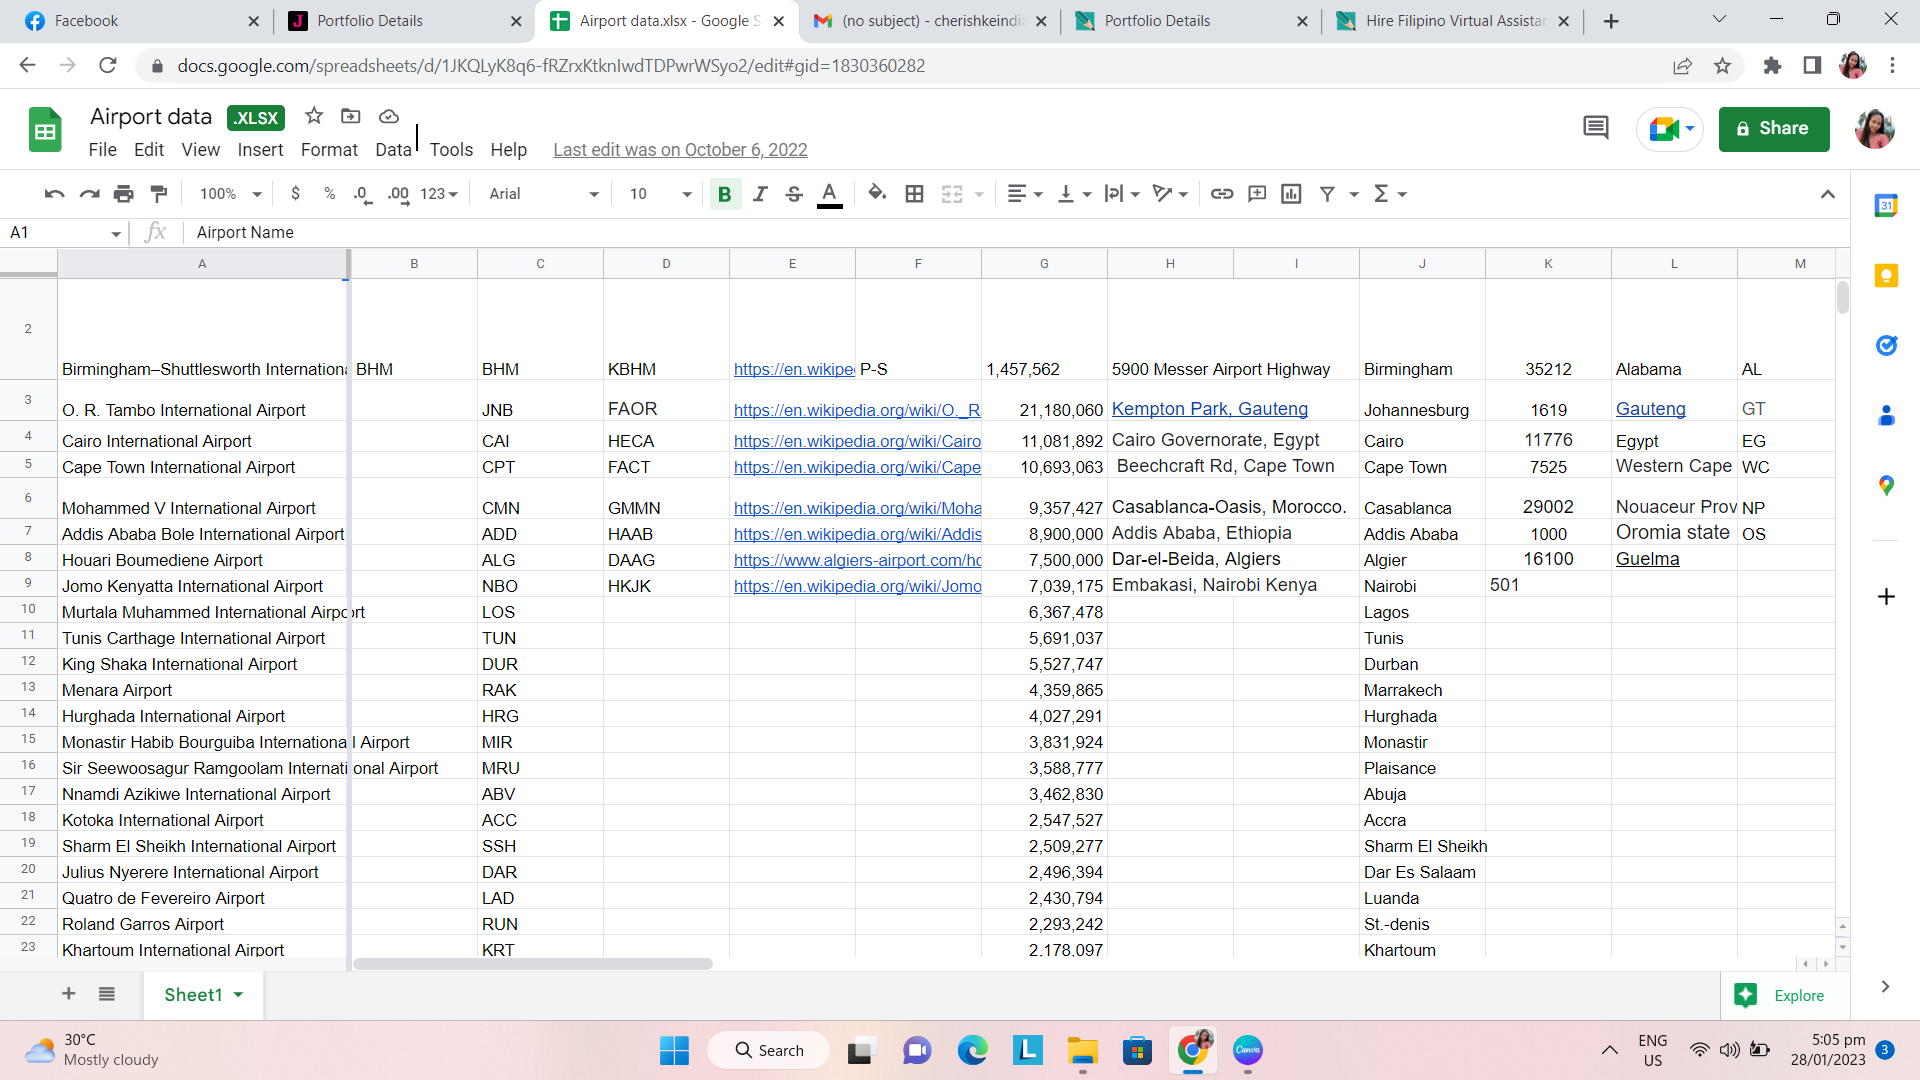Screen dimensions: 1920x1080
Task: Open the Format menu
Action: [329, 150]
